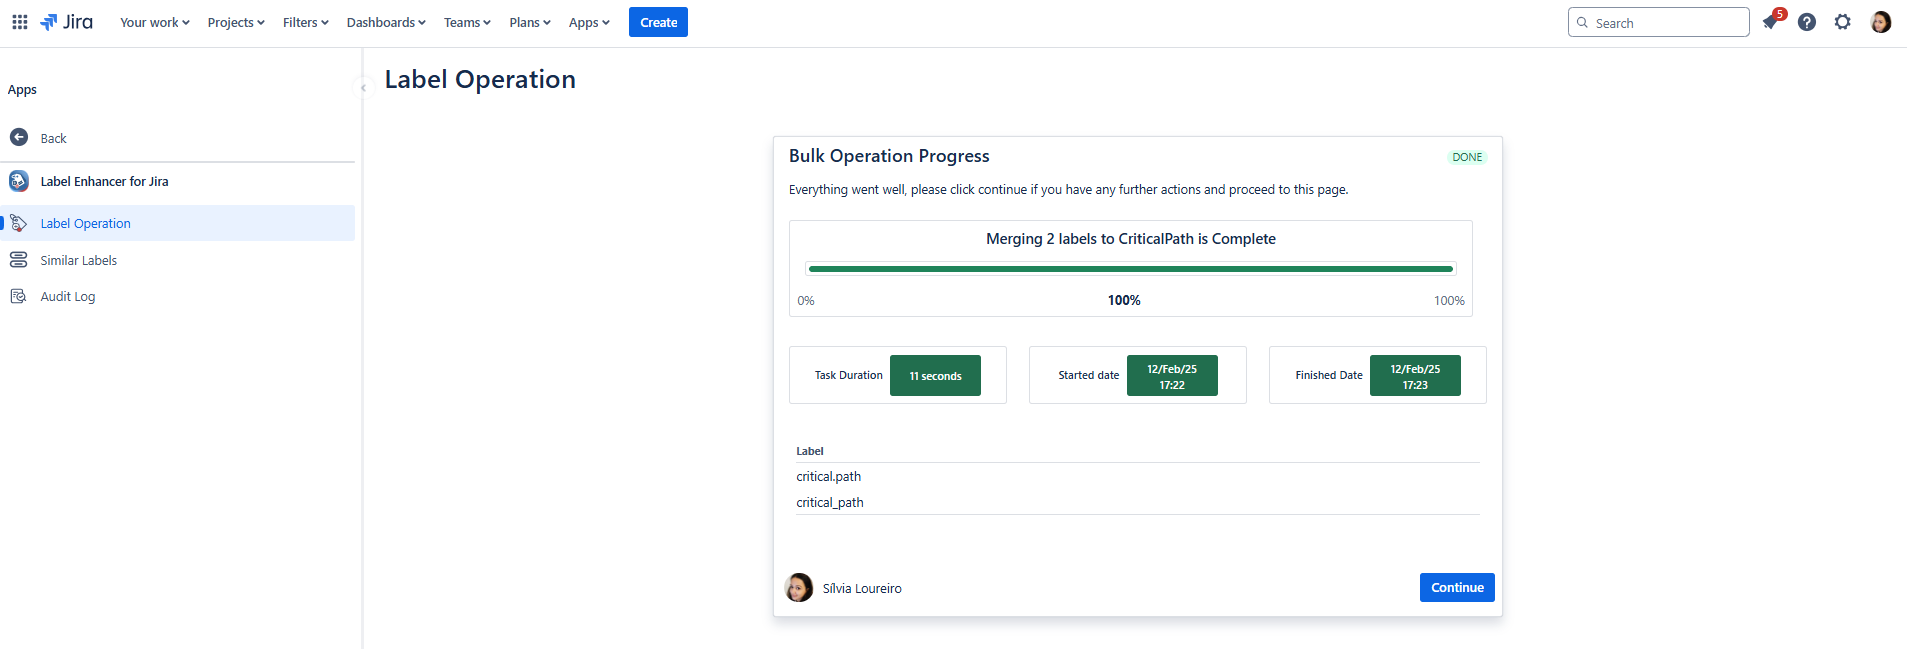Click the Audit Log icon
The image size is (1907, 649).
tap(19, 296)
